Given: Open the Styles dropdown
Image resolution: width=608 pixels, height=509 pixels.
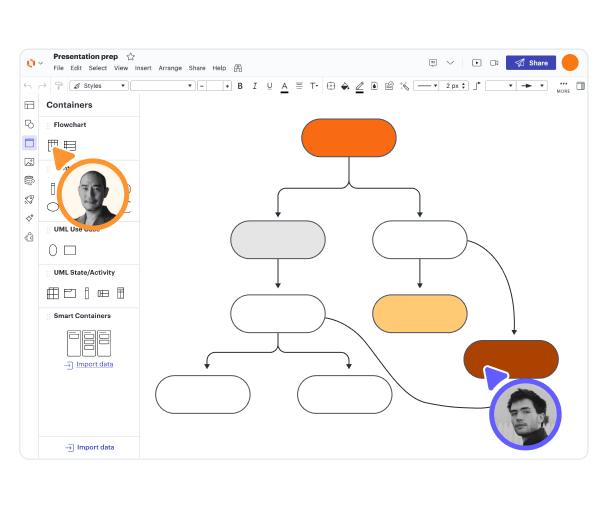Looking at the screenshot, I should (161, 86).
